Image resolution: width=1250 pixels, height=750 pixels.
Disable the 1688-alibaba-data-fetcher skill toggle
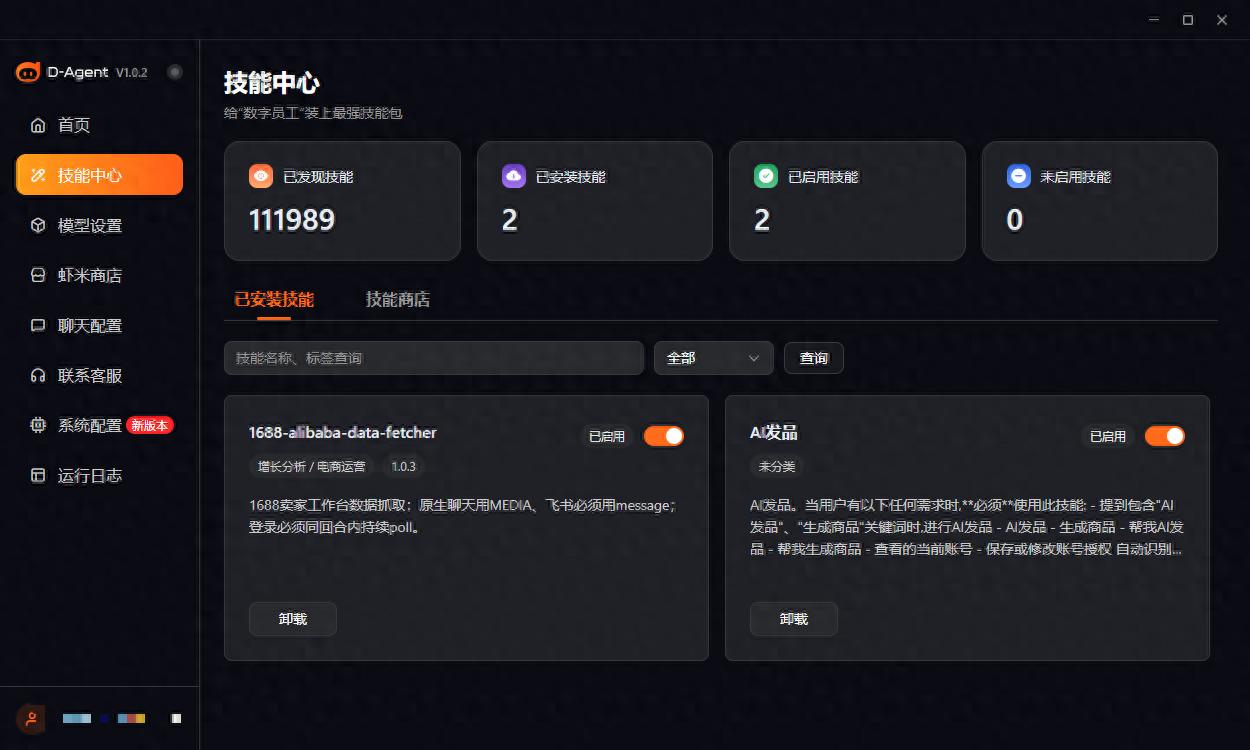[664, 436]
